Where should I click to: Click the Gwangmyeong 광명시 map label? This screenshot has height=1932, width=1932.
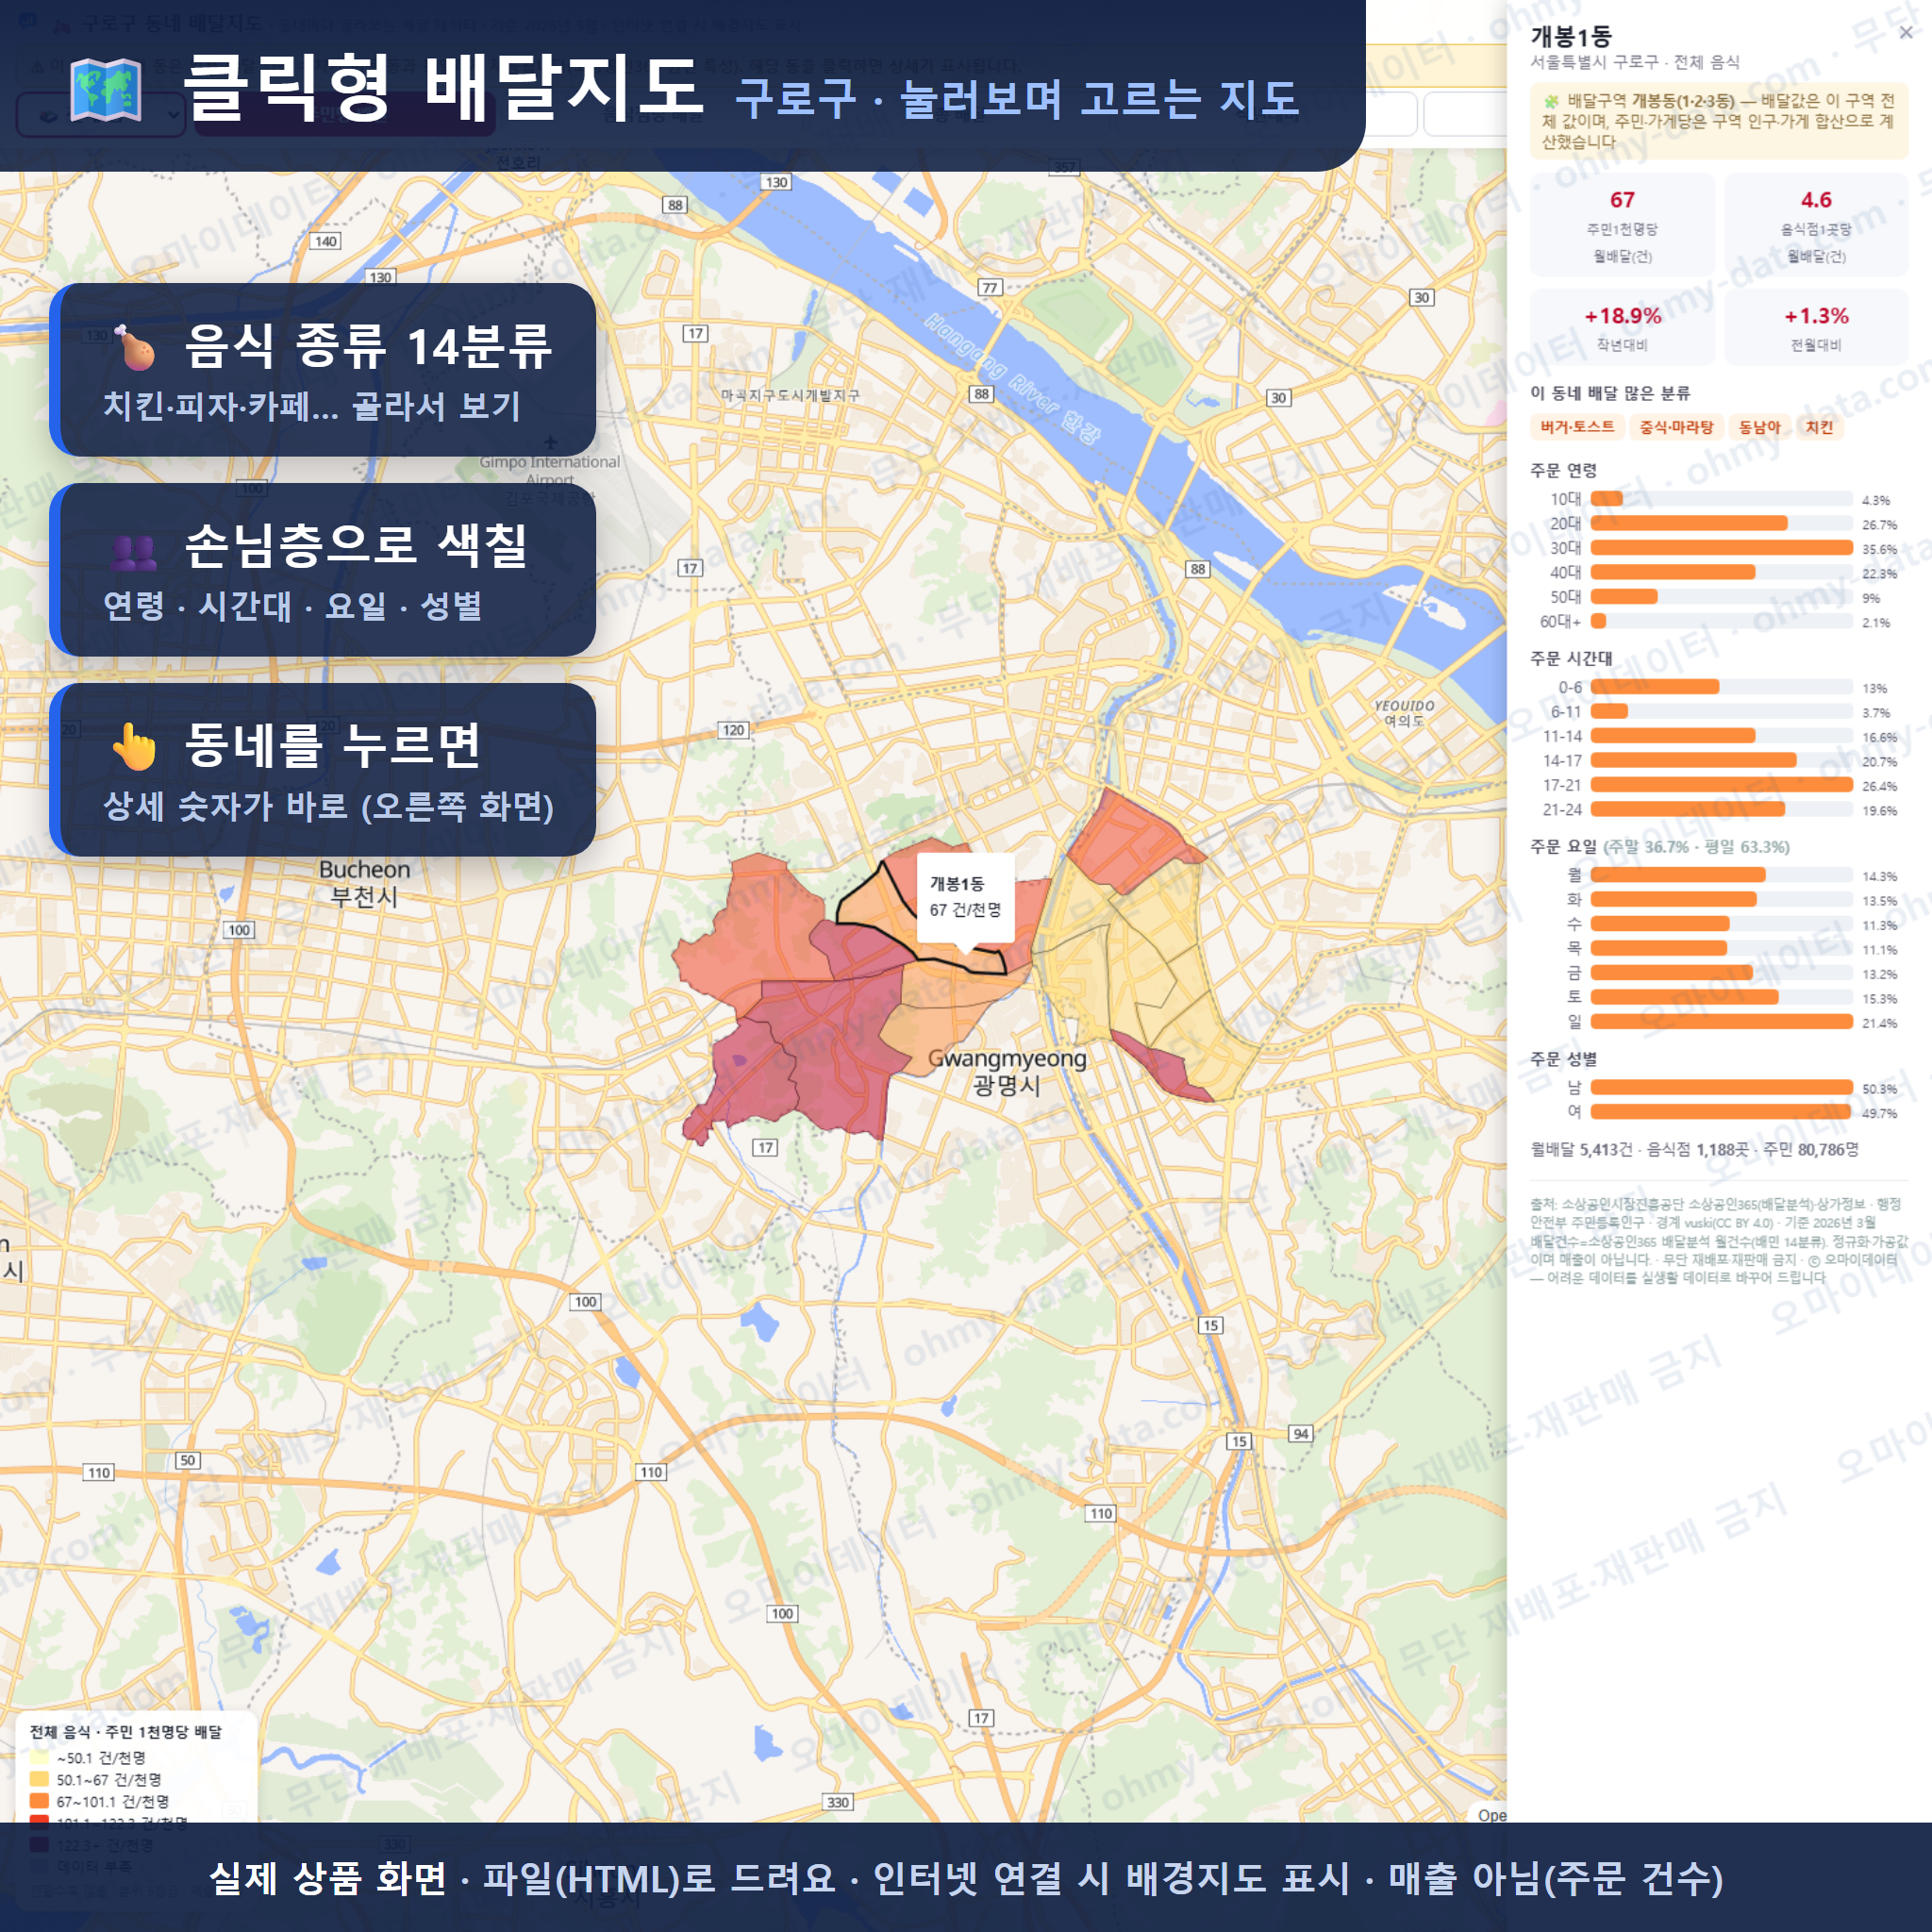pos(1007,1072)
